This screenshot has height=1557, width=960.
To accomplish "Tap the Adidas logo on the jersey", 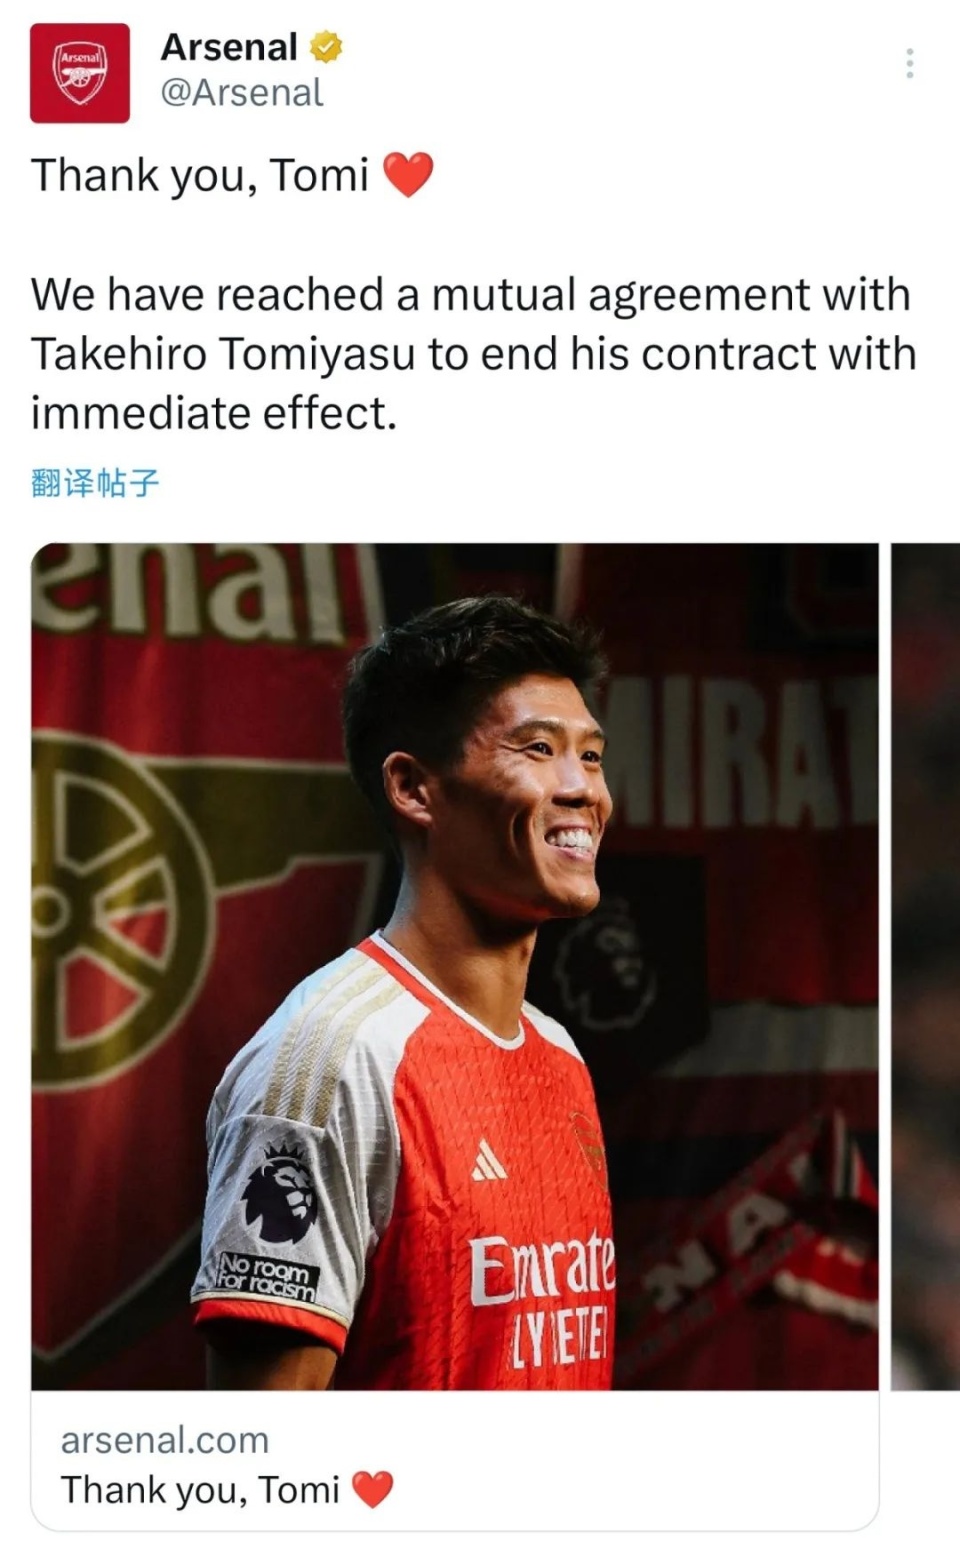I will tap(489, 1160).
